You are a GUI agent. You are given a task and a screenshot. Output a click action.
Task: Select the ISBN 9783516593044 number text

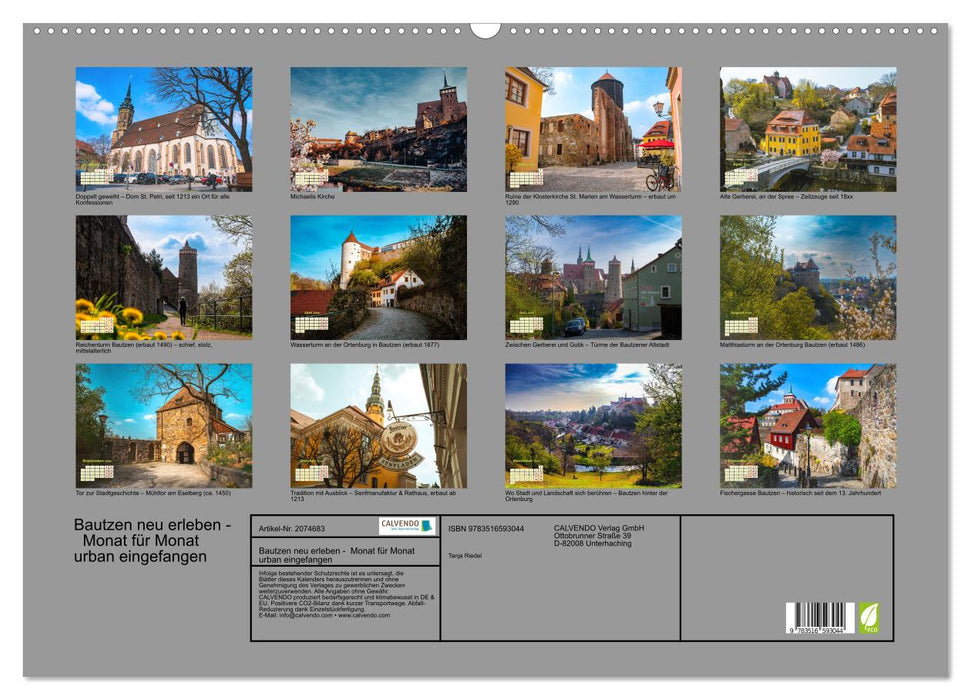click(x=487, y=526)
